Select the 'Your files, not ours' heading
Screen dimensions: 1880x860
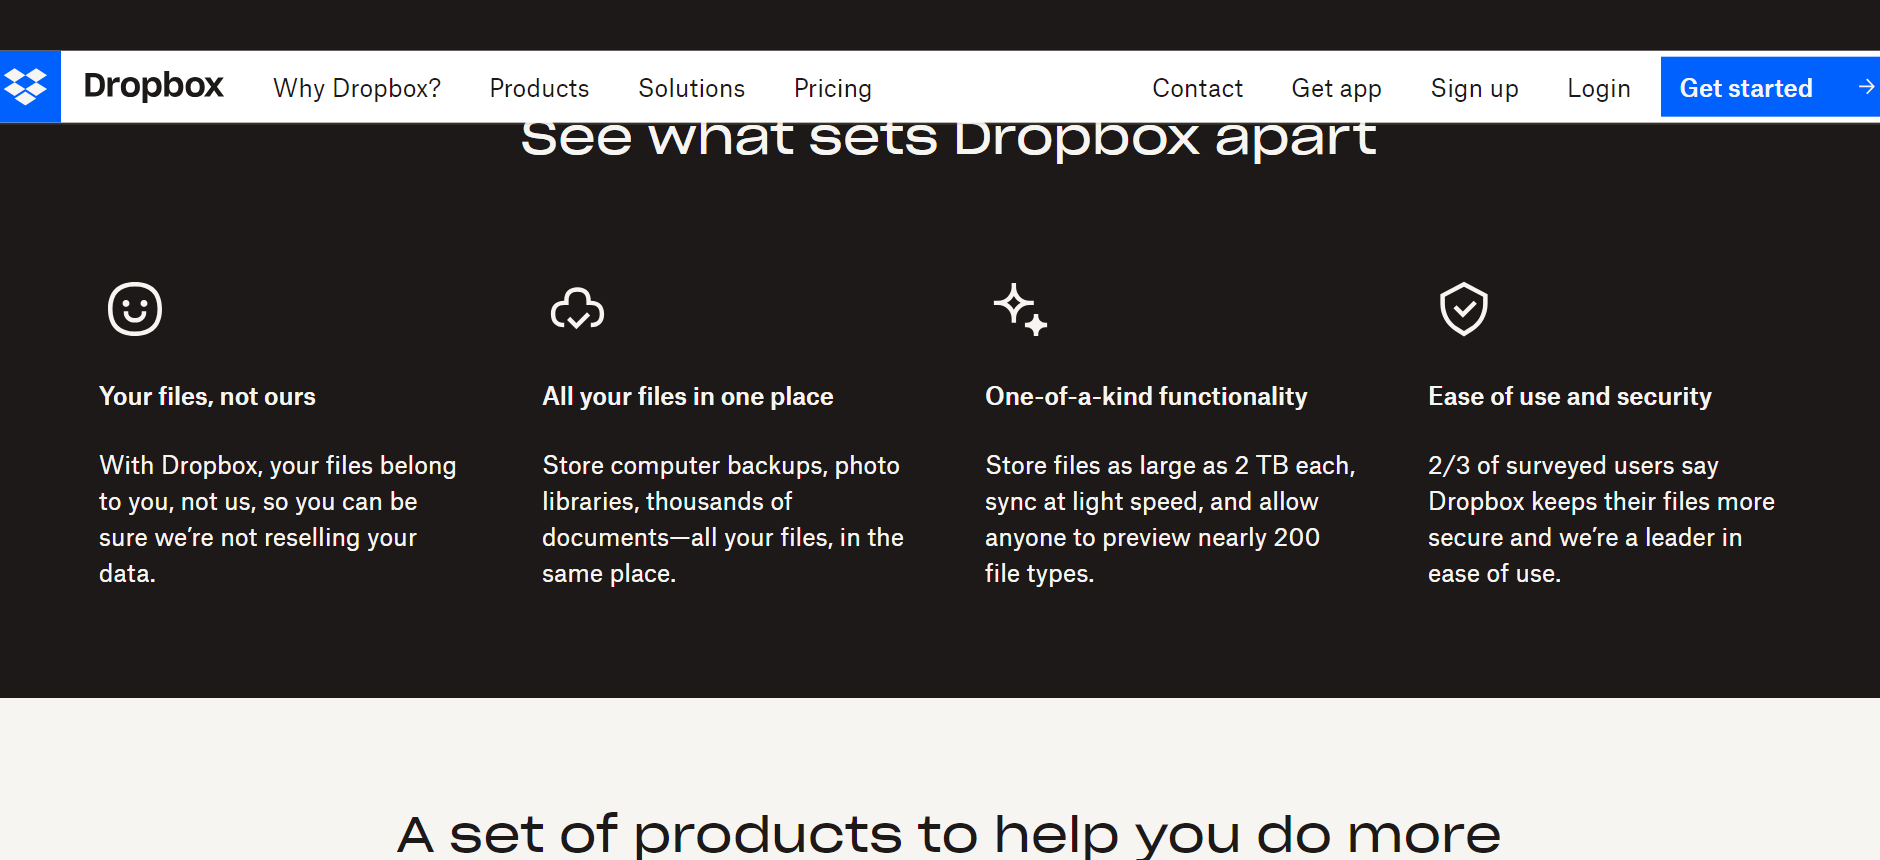tap(207, 397)
